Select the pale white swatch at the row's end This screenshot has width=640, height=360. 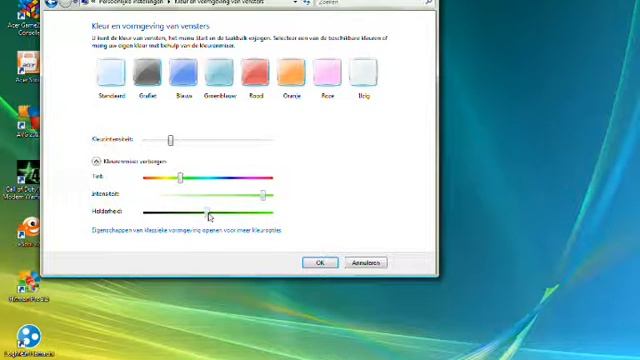coord(363,72)
